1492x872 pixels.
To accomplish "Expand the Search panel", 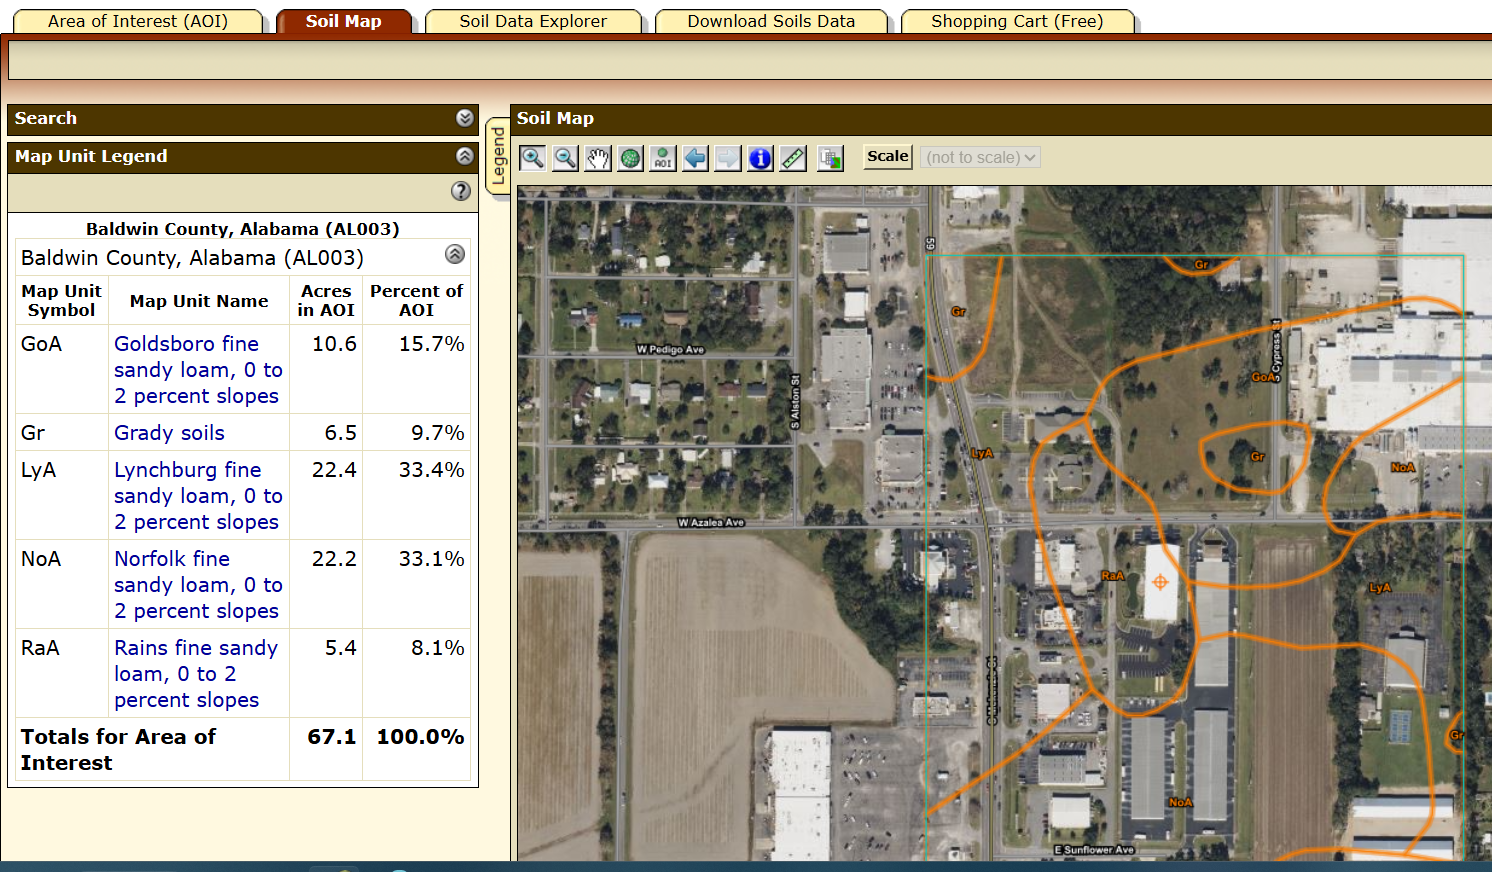I will click(x=464, y=118).
